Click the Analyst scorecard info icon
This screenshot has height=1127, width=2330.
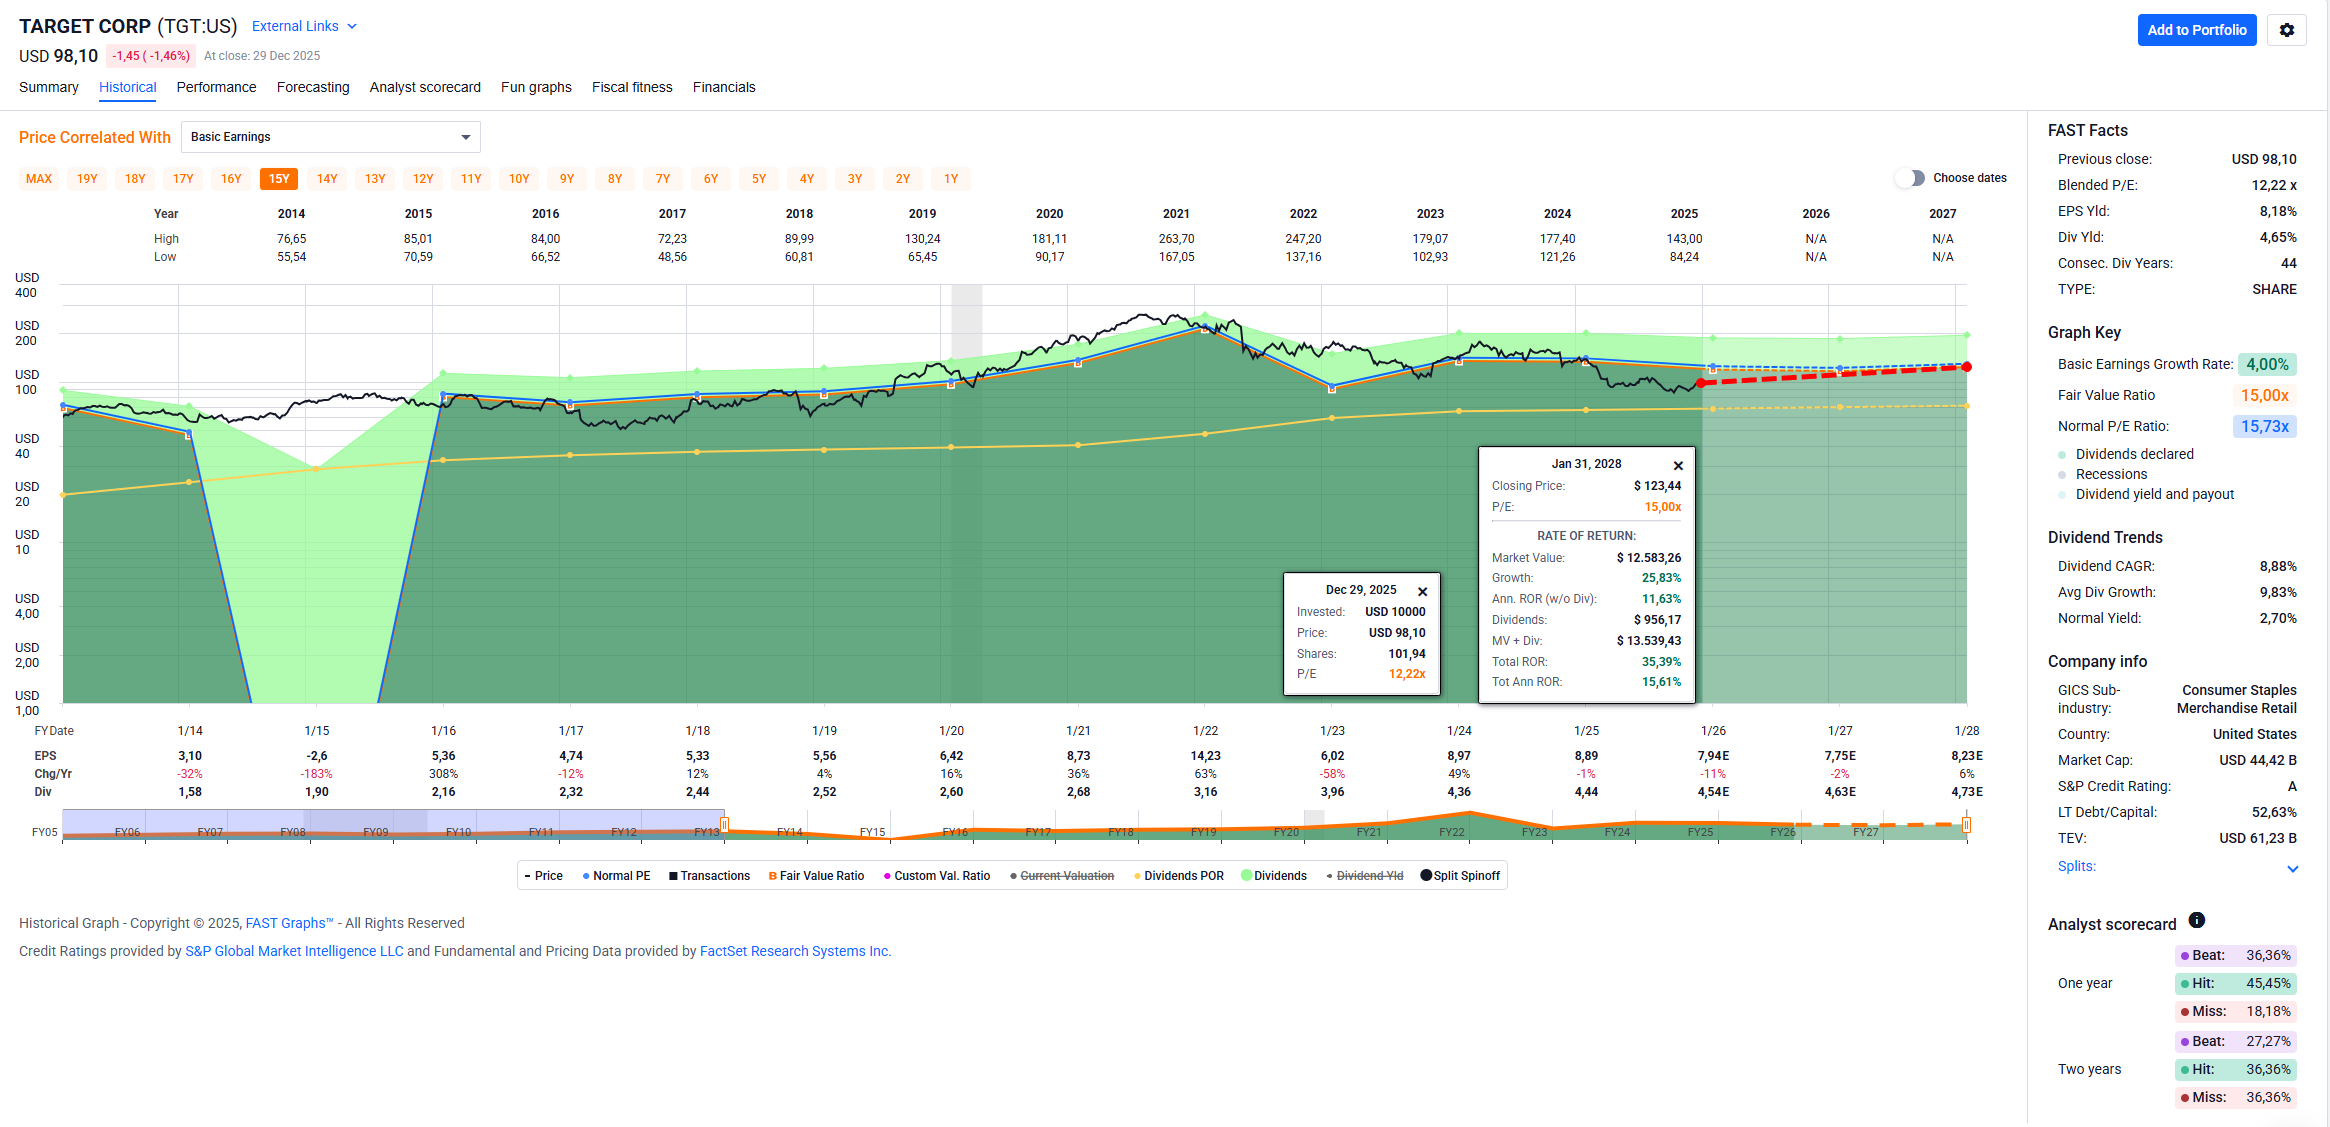coord(2196,920)
